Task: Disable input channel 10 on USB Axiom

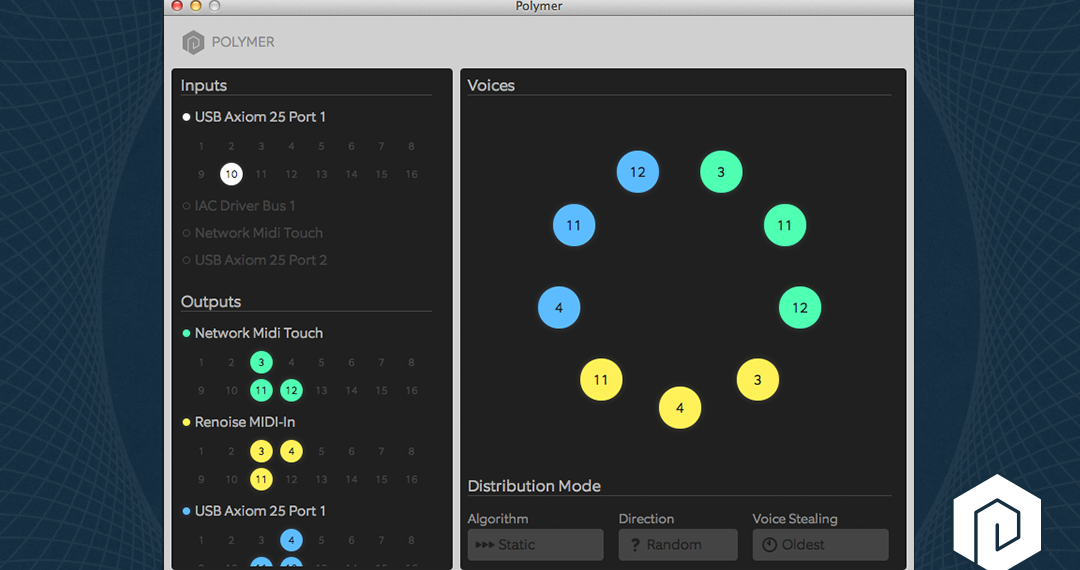Action: 231,174
